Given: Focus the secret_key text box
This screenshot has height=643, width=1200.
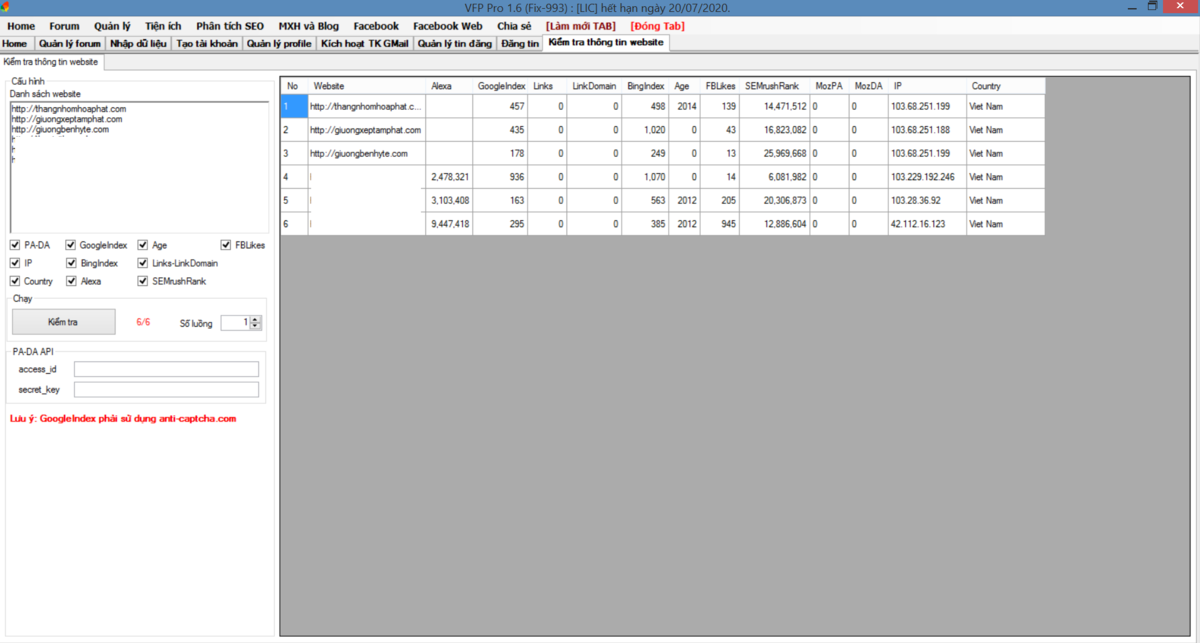Looking at the screenshot, I should [x=166, y=390].
